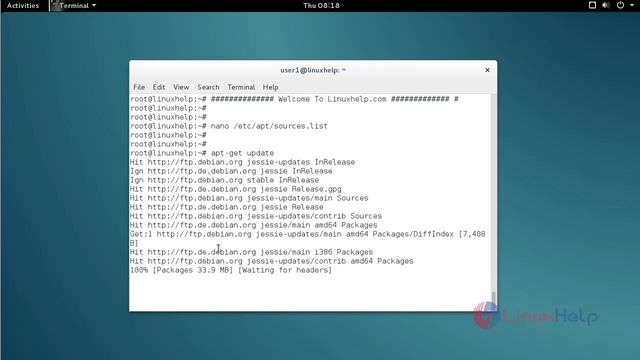640x360 pixels.
Task: Open the power icon system menu
Action: [620, 5]
